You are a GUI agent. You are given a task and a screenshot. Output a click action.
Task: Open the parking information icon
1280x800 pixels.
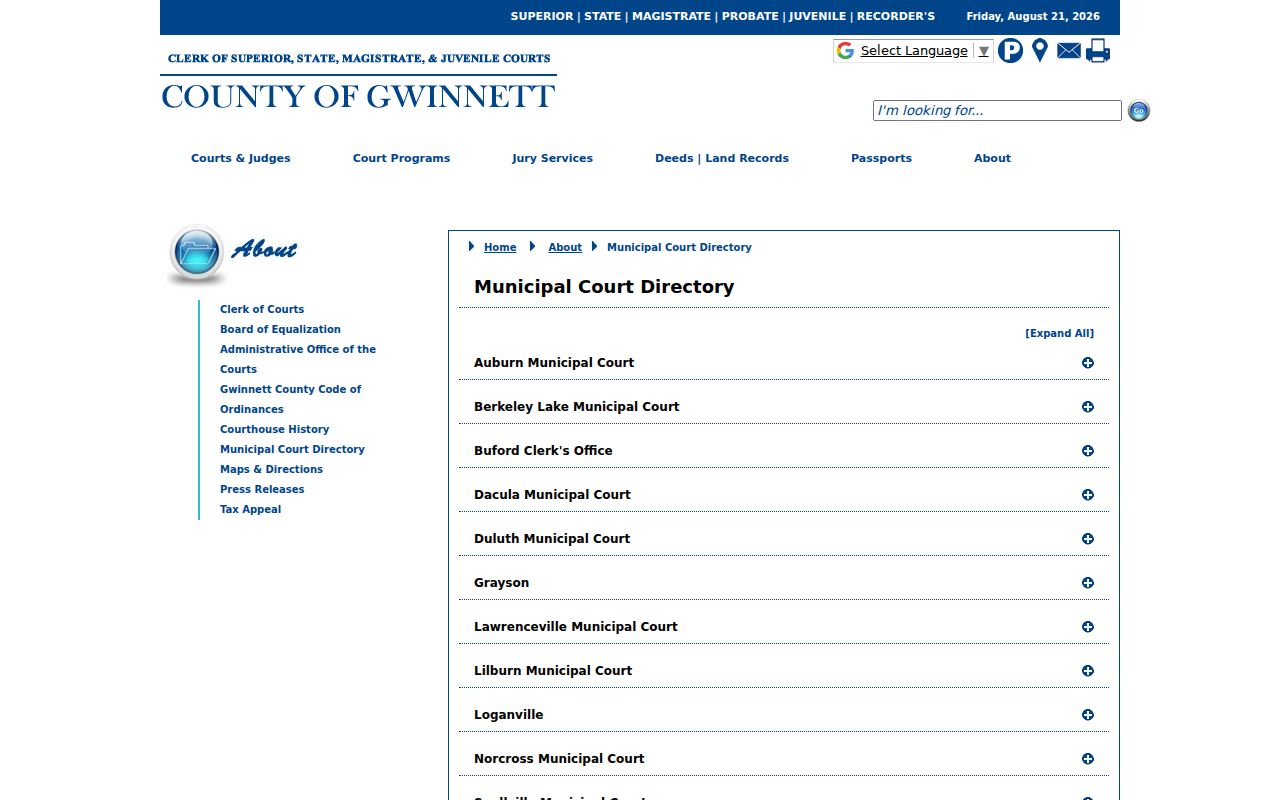tap(1010, 50)
